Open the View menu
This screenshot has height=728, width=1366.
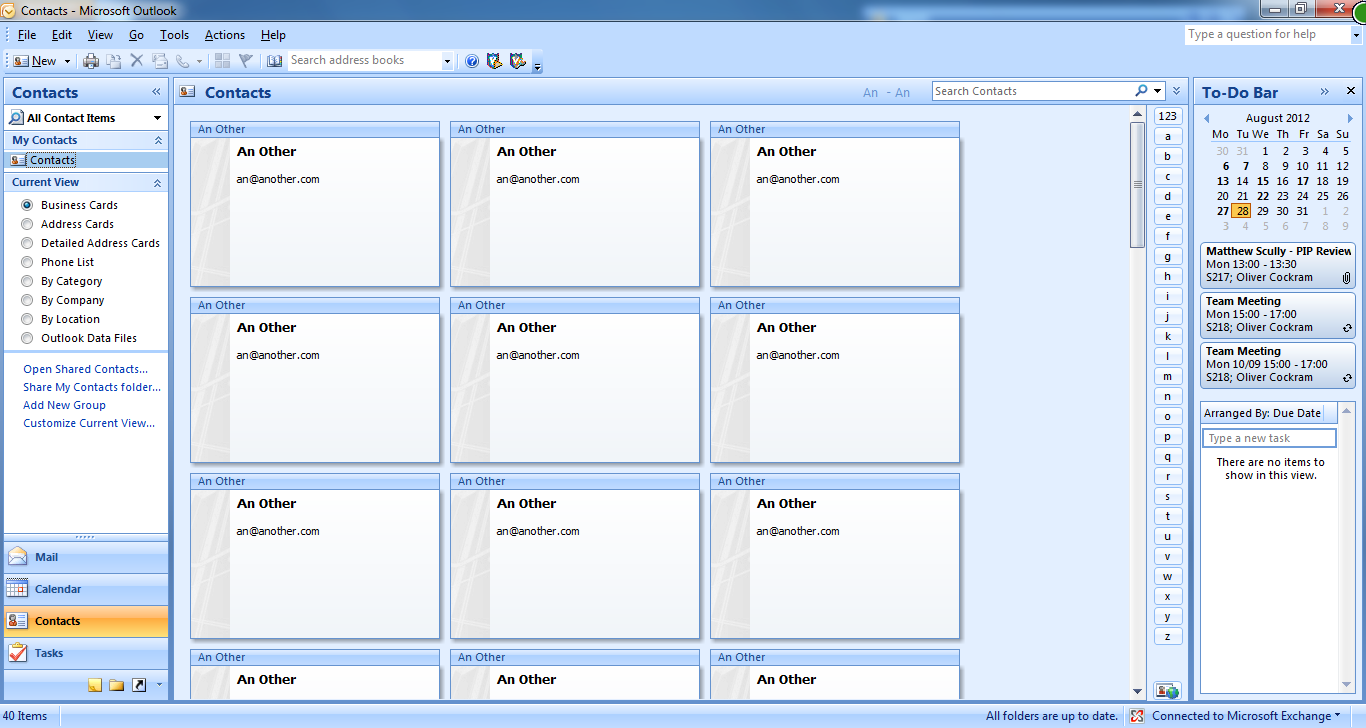[100, 35]
